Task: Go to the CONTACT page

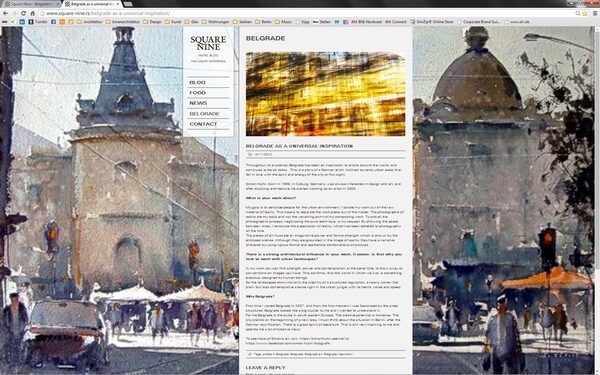Action: 203,124
